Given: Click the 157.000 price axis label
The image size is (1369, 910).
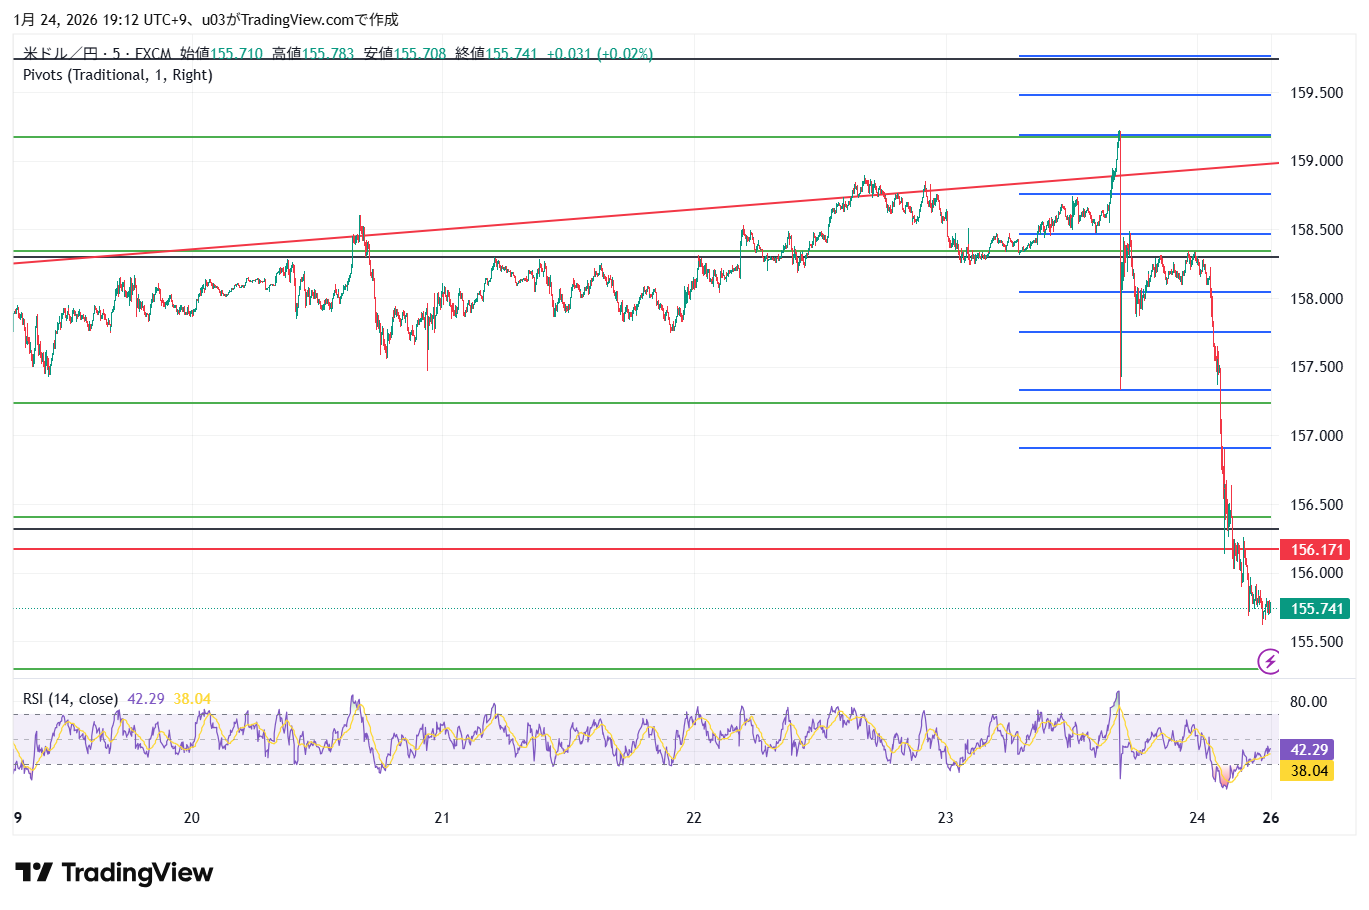Looking at the screenshot, I should point(1316,436).
